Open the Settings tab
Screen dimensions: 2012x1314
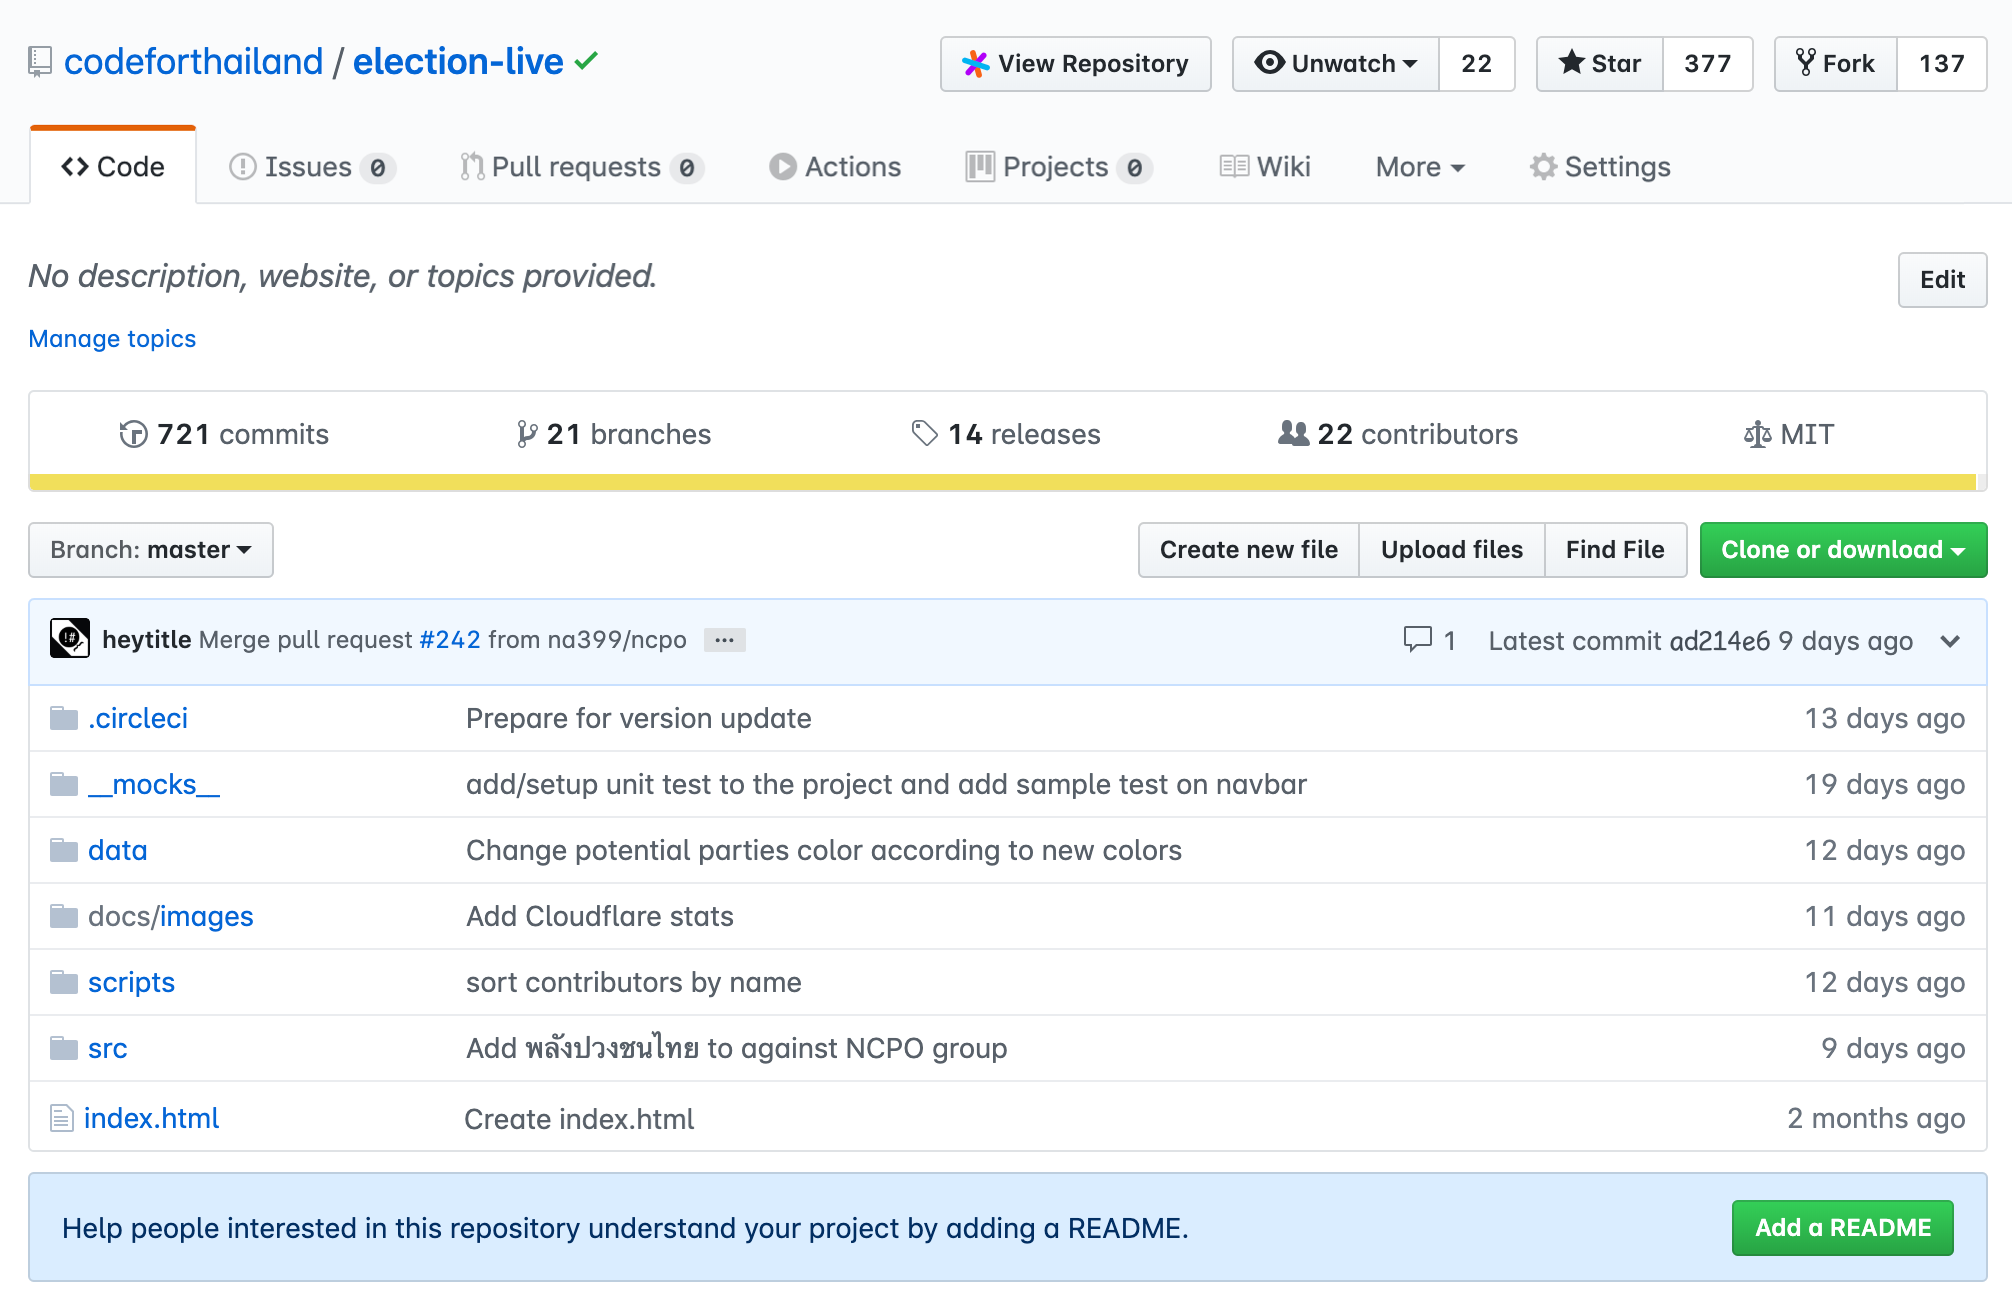click(1600, 167)
